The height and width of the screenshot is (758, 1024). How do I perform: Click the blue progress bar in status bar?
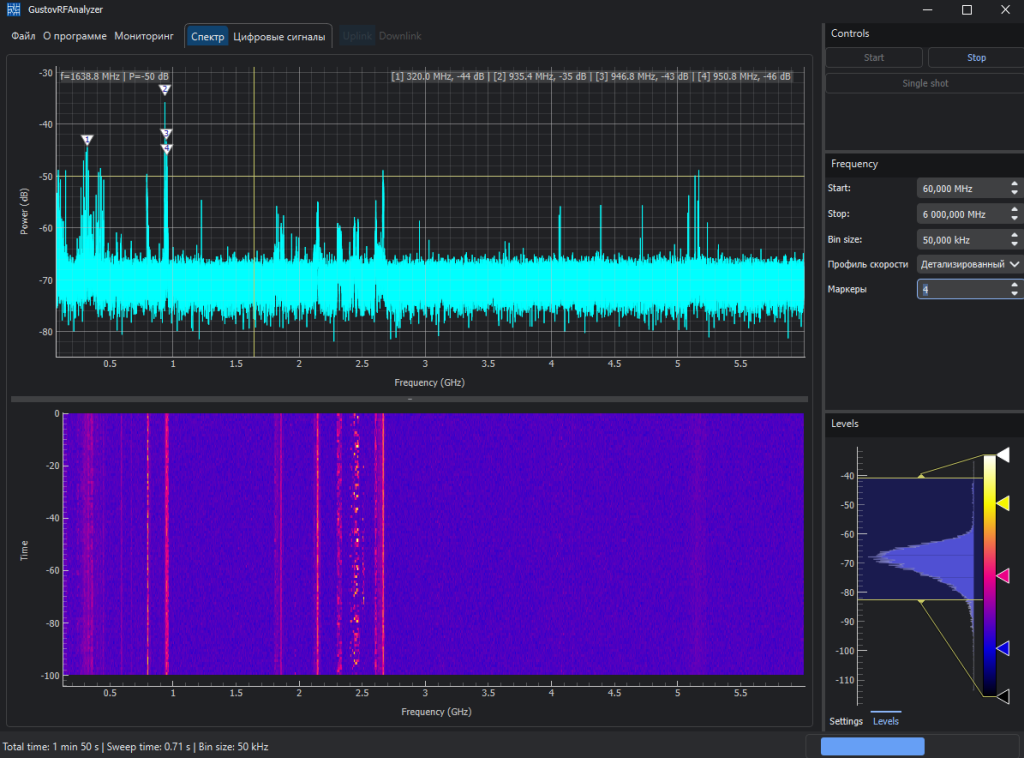[872, 746]
